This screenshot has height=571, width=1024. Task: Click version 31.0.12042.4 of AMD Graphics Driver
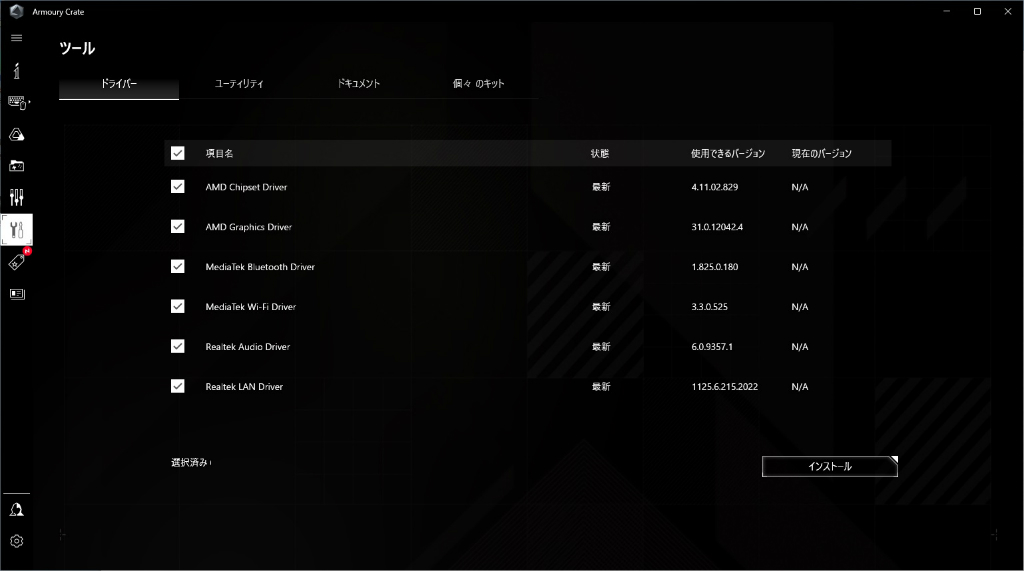(x=717, y=227)
